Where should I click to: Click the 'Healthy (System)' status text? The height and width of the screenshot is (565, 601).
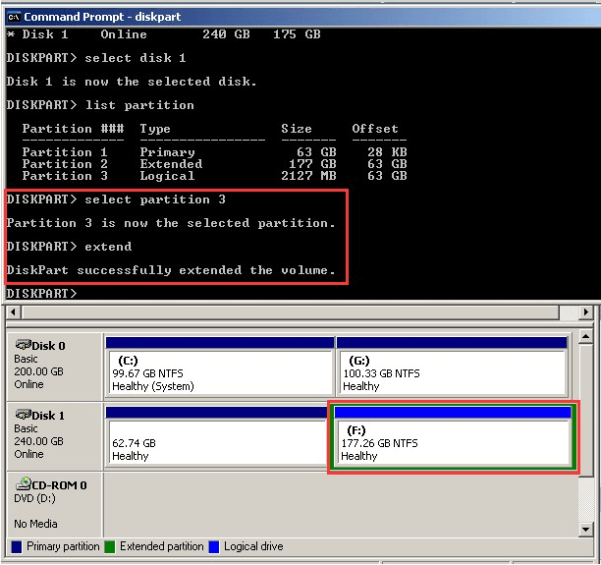tap(153, 386)
